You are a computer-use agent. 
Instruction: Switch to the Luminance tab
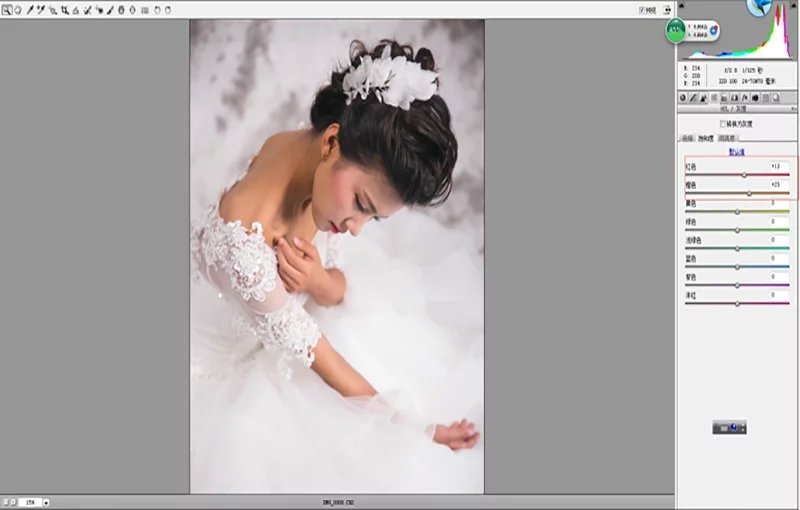point(727,138)
